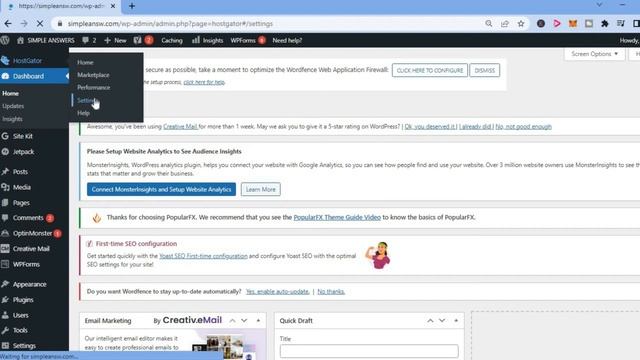Dismiss the Wordfence firewall notice
Screen dimensions: 640x360
tap(484, 70)
